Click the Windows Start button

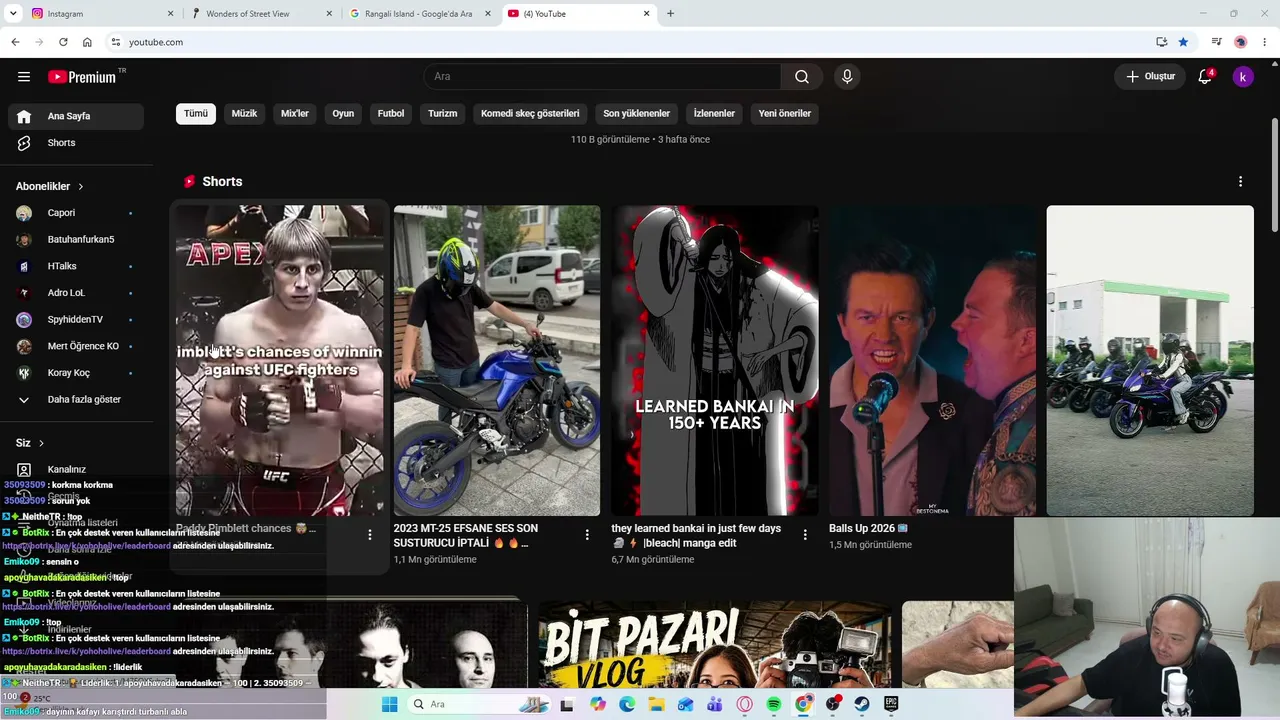(389, 704)
